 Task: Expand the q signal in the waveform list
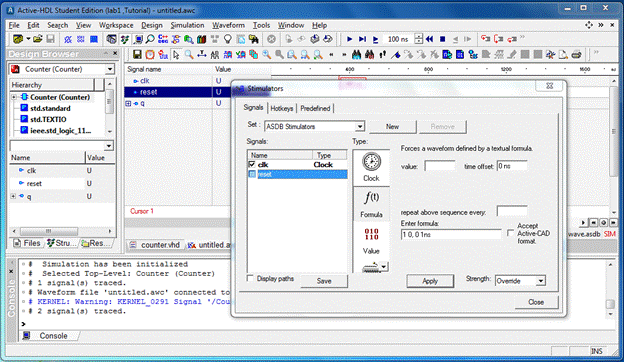128,103
